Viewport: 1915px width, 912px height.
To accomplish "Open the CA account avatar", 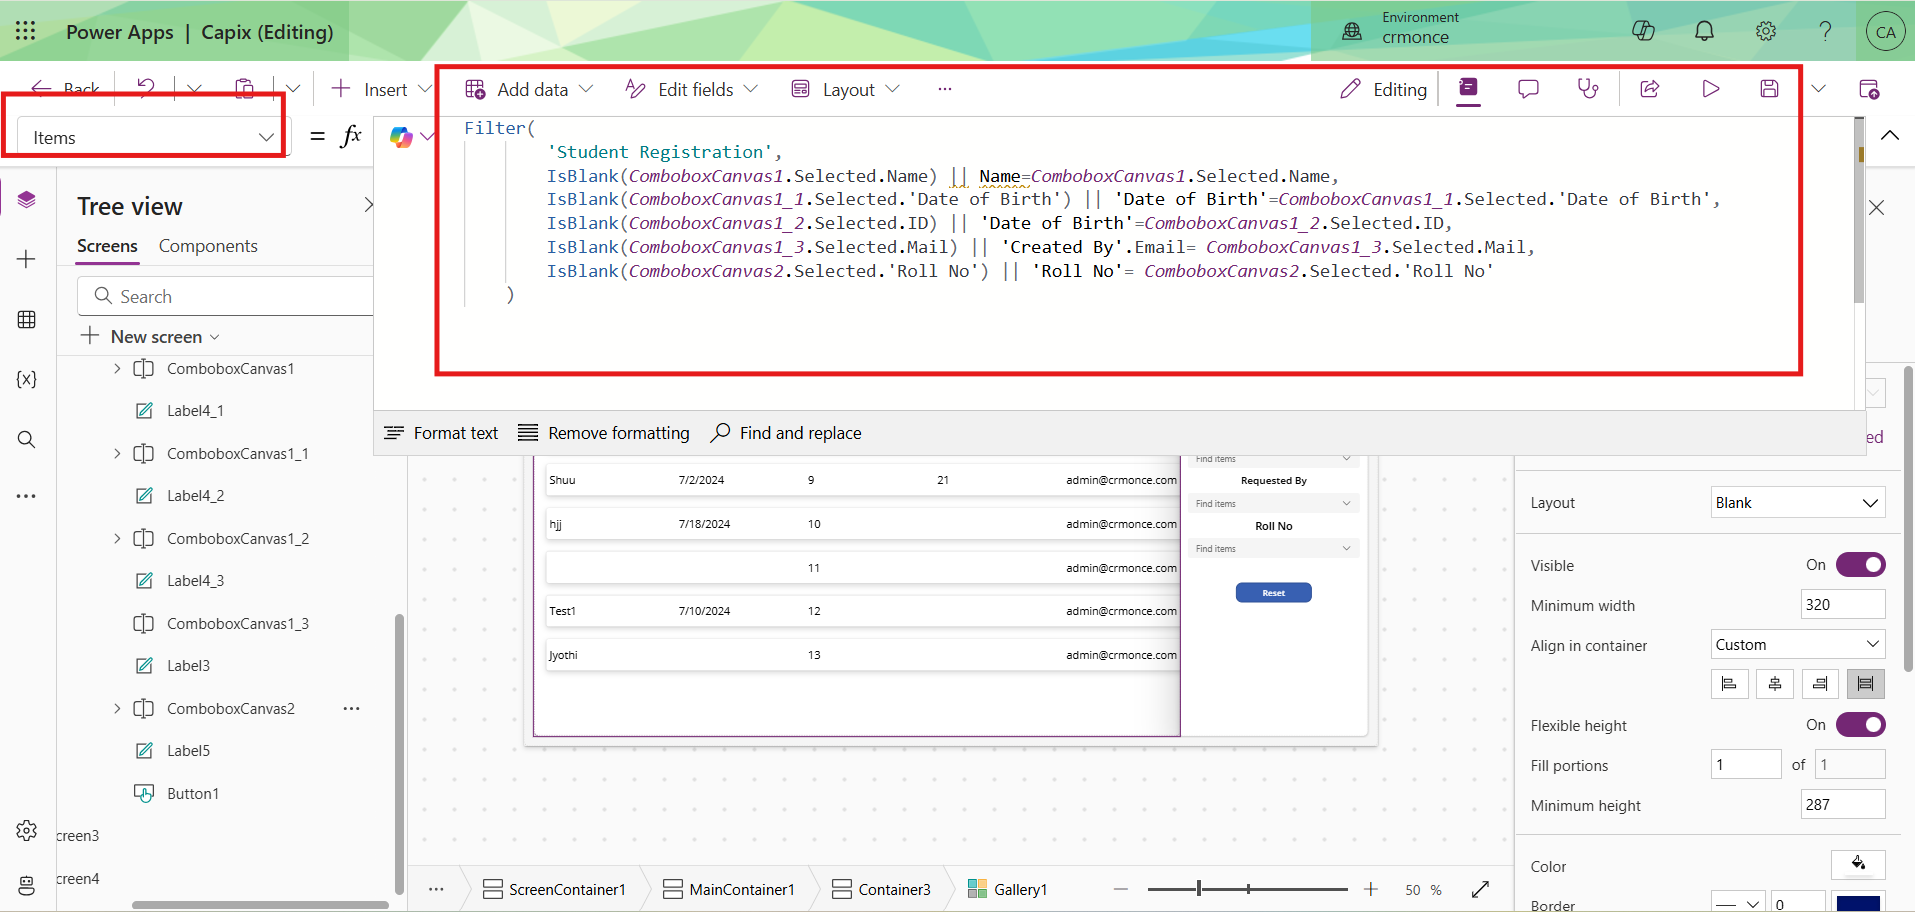I will coord(1885,32).
